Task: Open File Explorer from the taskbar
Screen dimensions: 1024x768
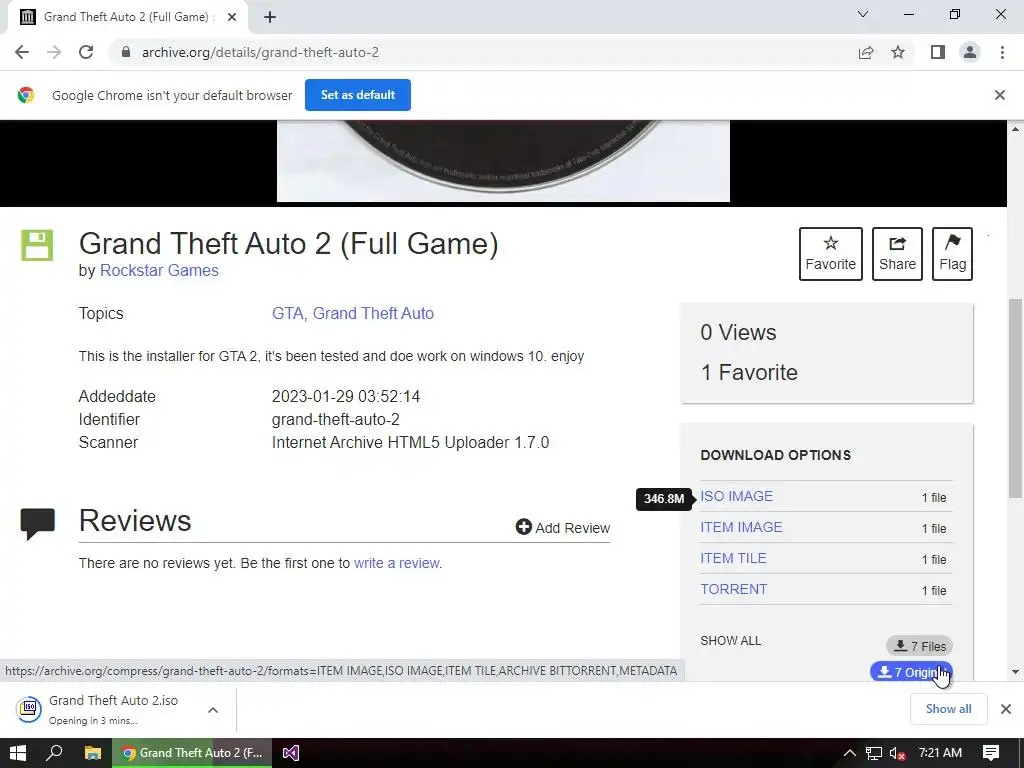Action: pos(93,753)
